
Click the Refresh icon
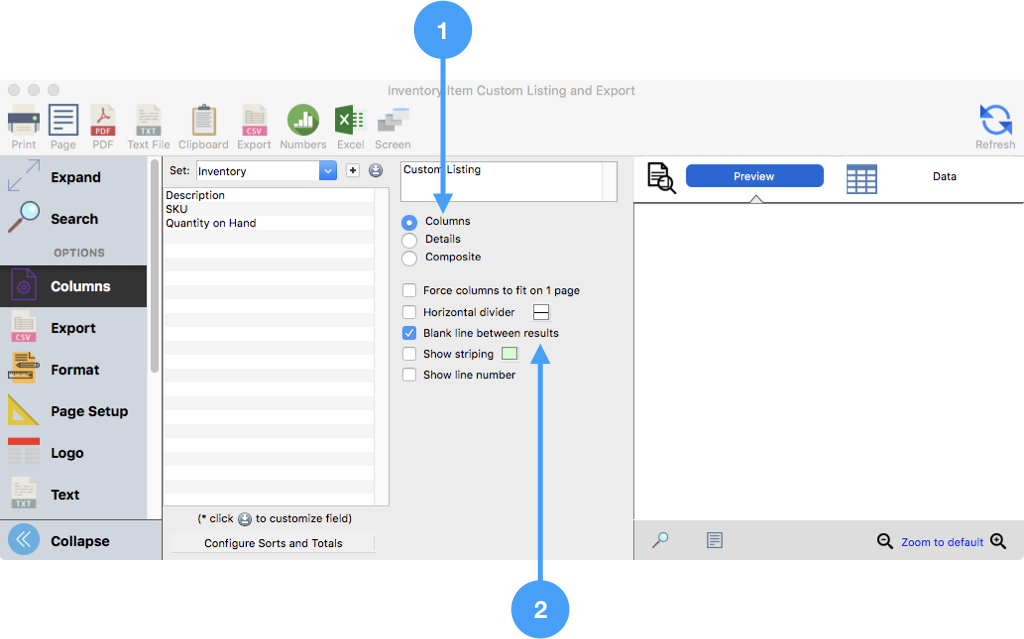point(995,122)
